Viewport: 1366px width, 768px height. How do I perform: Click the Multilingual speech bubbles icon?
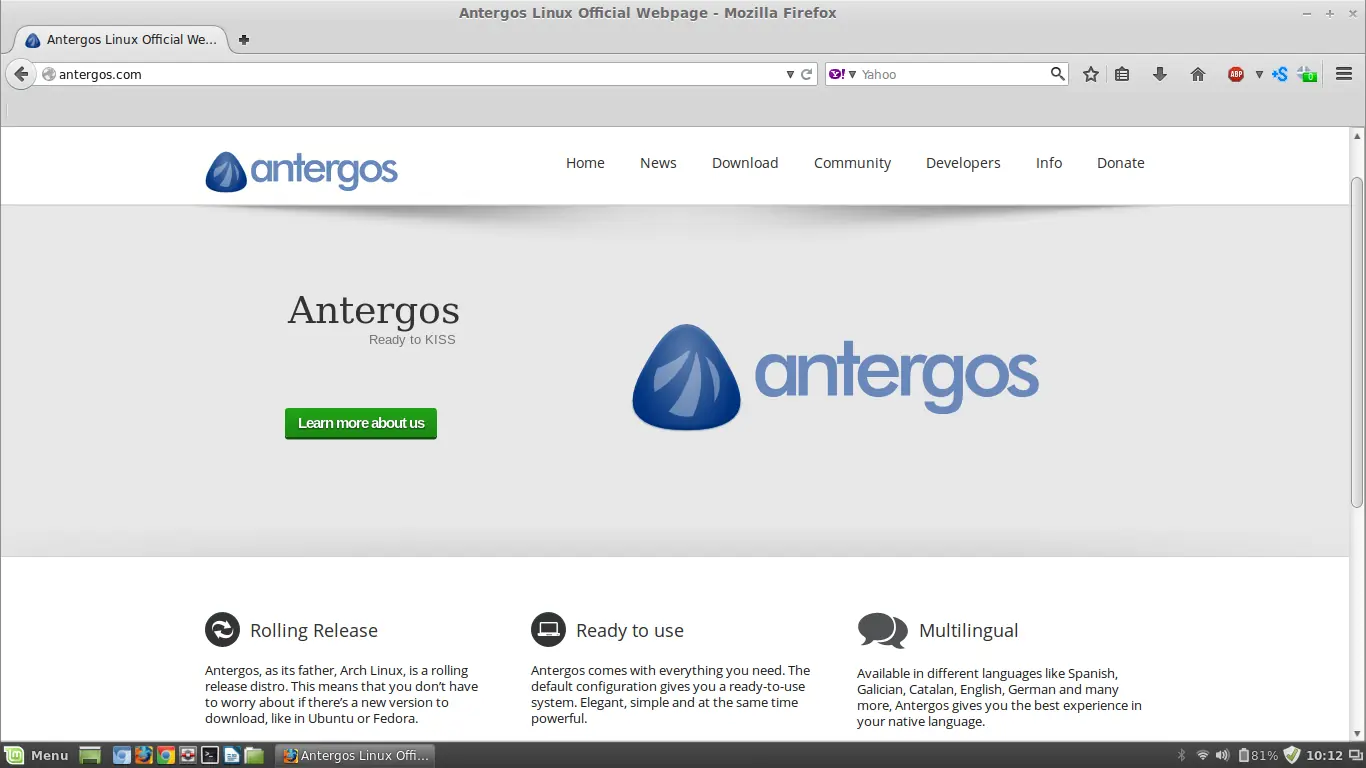tap(882, 631)
